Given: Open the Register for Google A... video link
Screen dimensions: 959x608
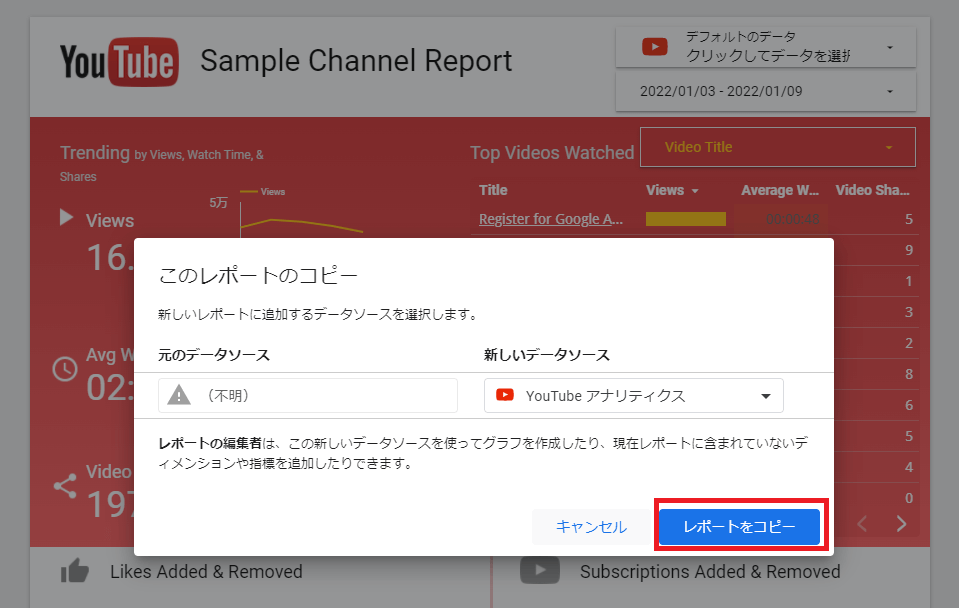Looking at the screenshot, I should (x=550, y=219).
